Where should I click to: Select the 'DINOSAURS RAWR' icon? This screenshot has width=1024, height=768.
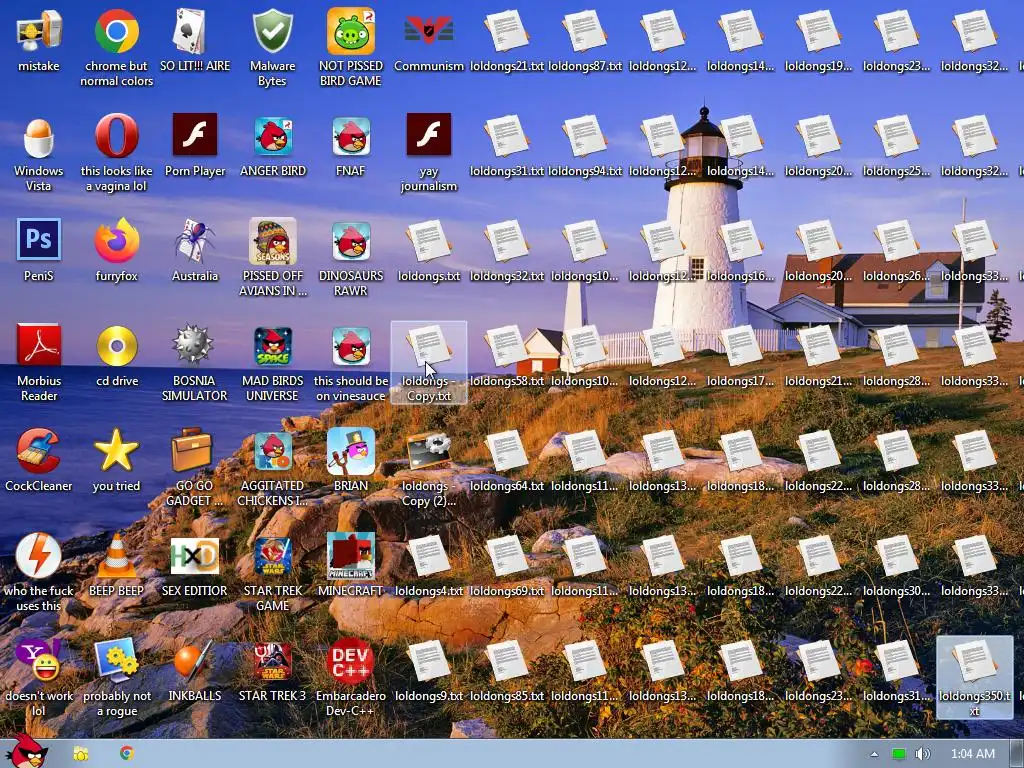coord(351,241)
